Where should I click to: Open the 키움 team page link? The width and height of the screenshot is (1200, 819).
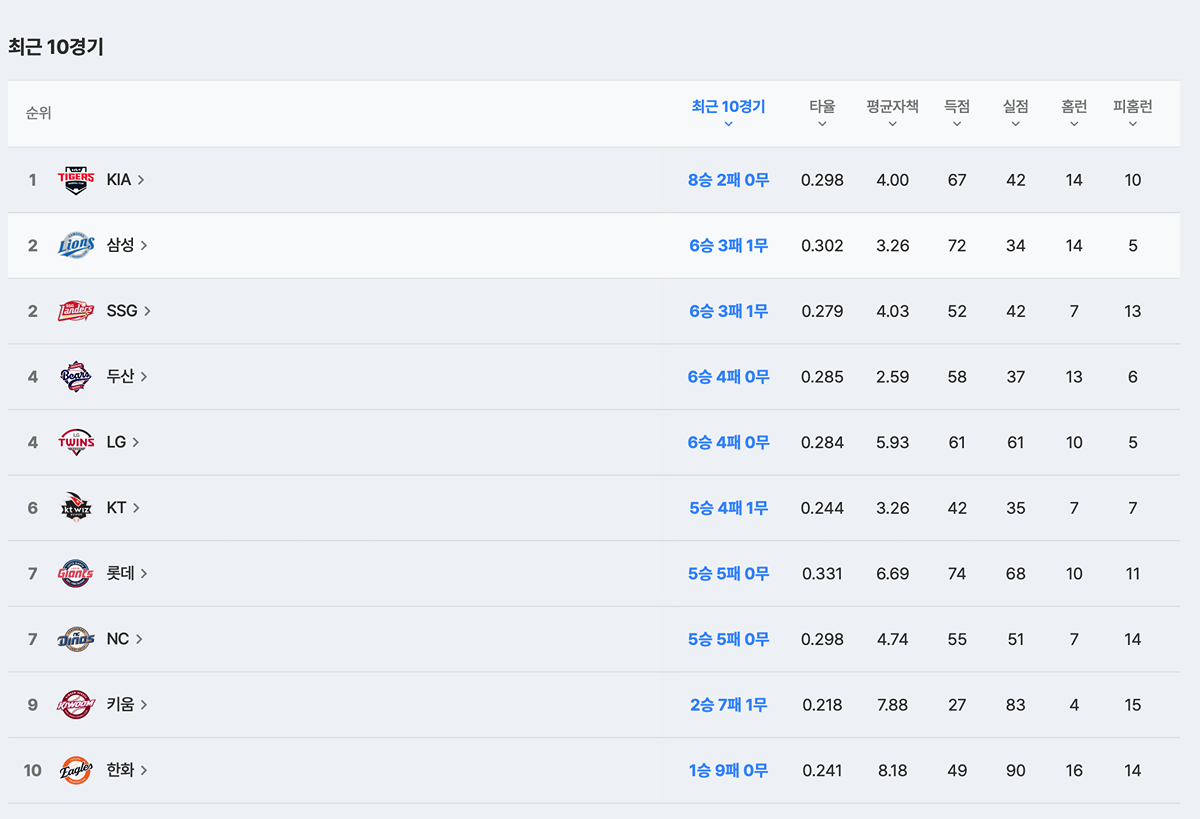(127, 704)
